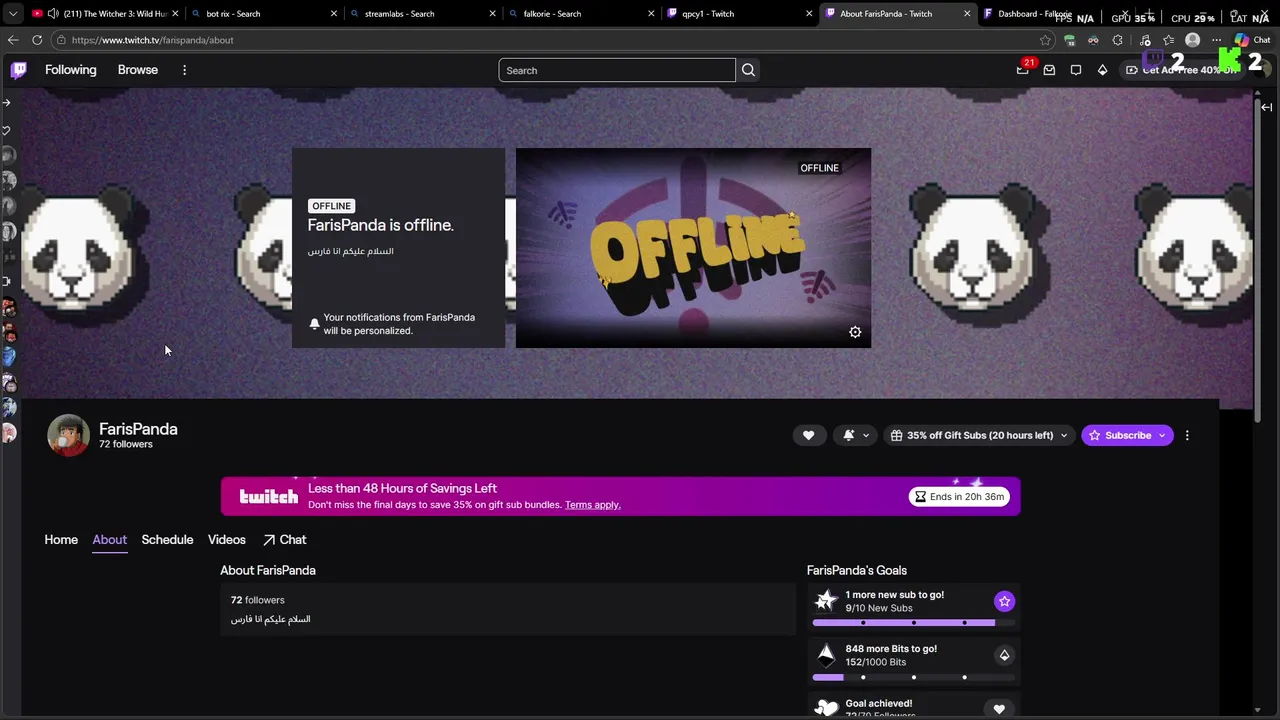The width and height of the screenshot is (1280, 720).
Task: Bookmark the page with the star icon
Action: point(1045,40)
